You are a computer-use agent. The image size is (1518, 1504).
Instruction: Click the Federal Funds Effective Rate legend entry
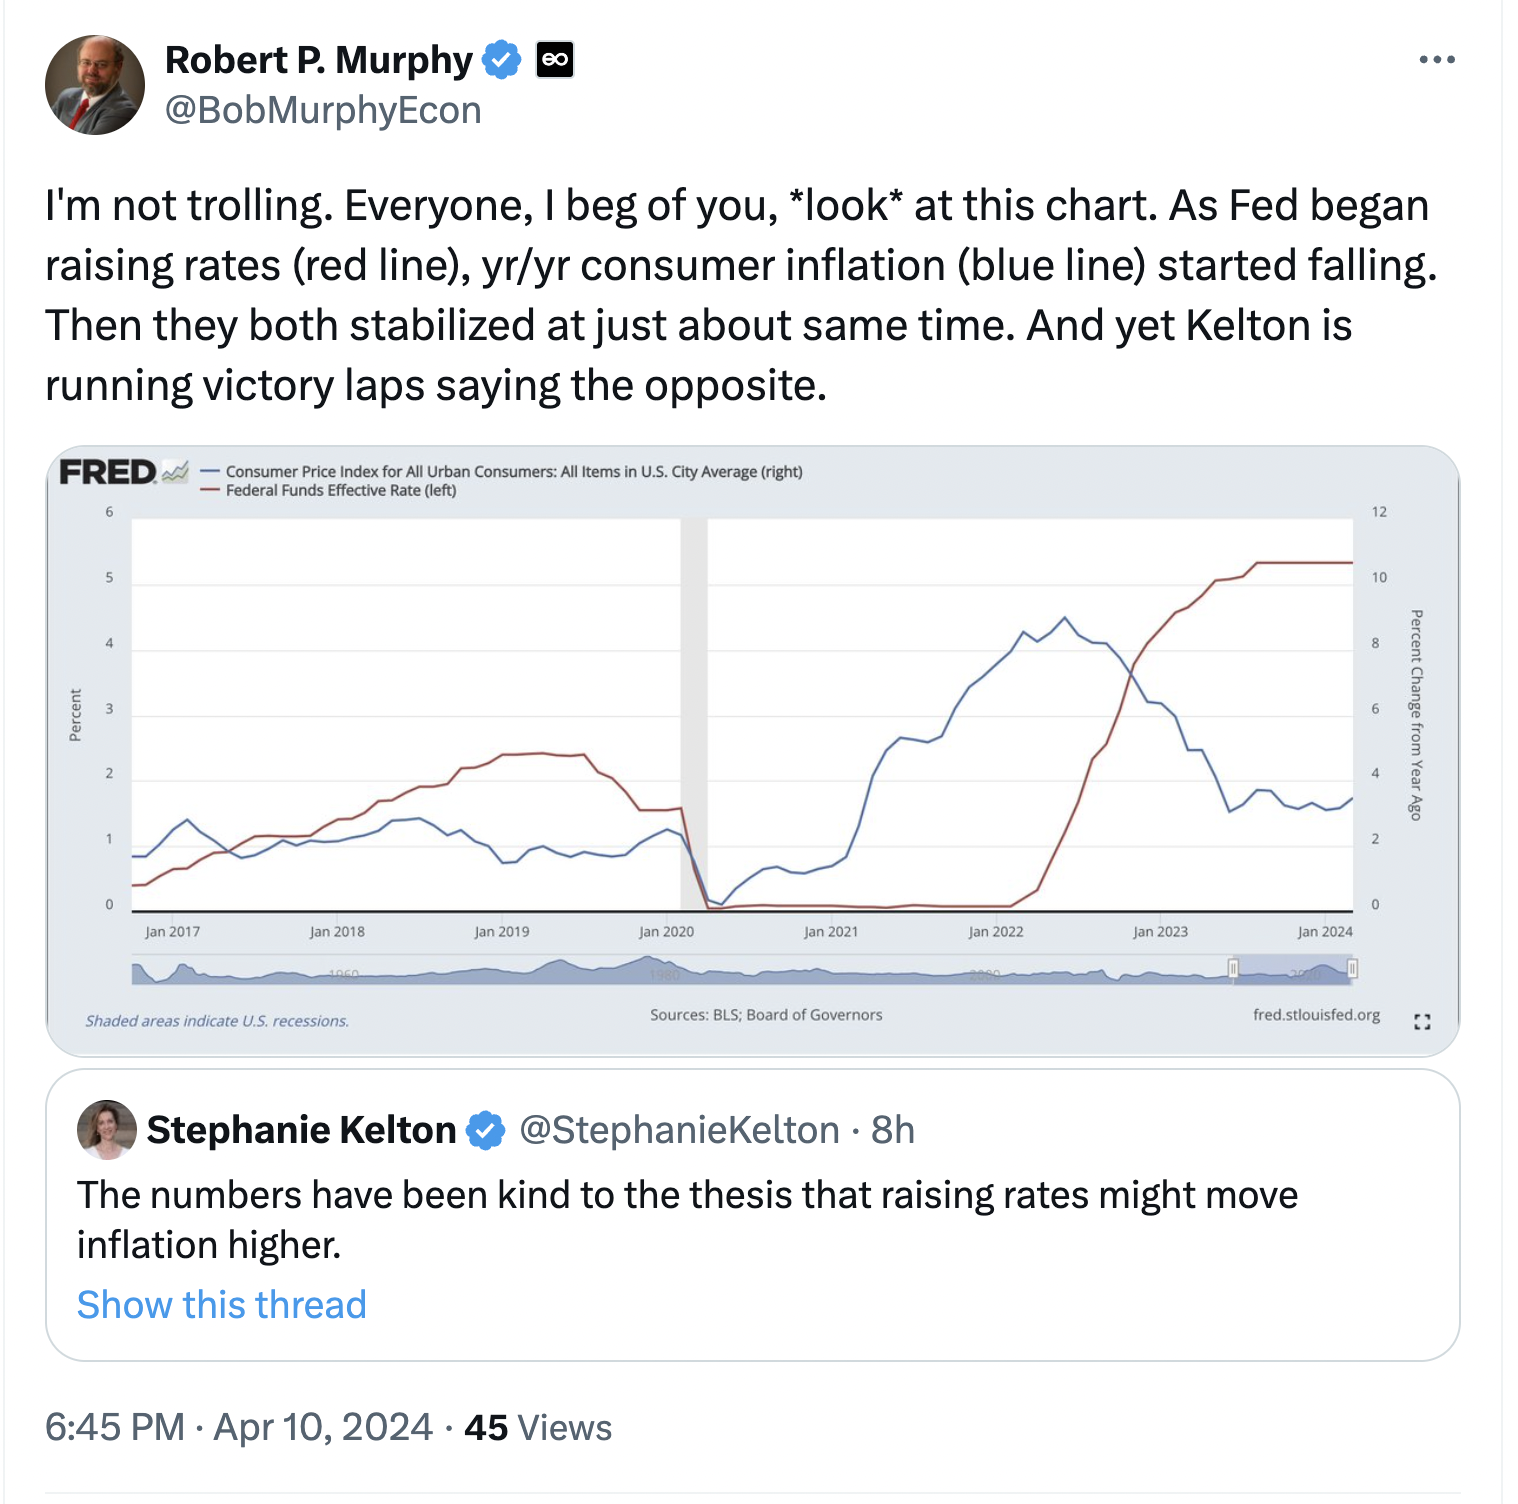[x=340, y=491]
